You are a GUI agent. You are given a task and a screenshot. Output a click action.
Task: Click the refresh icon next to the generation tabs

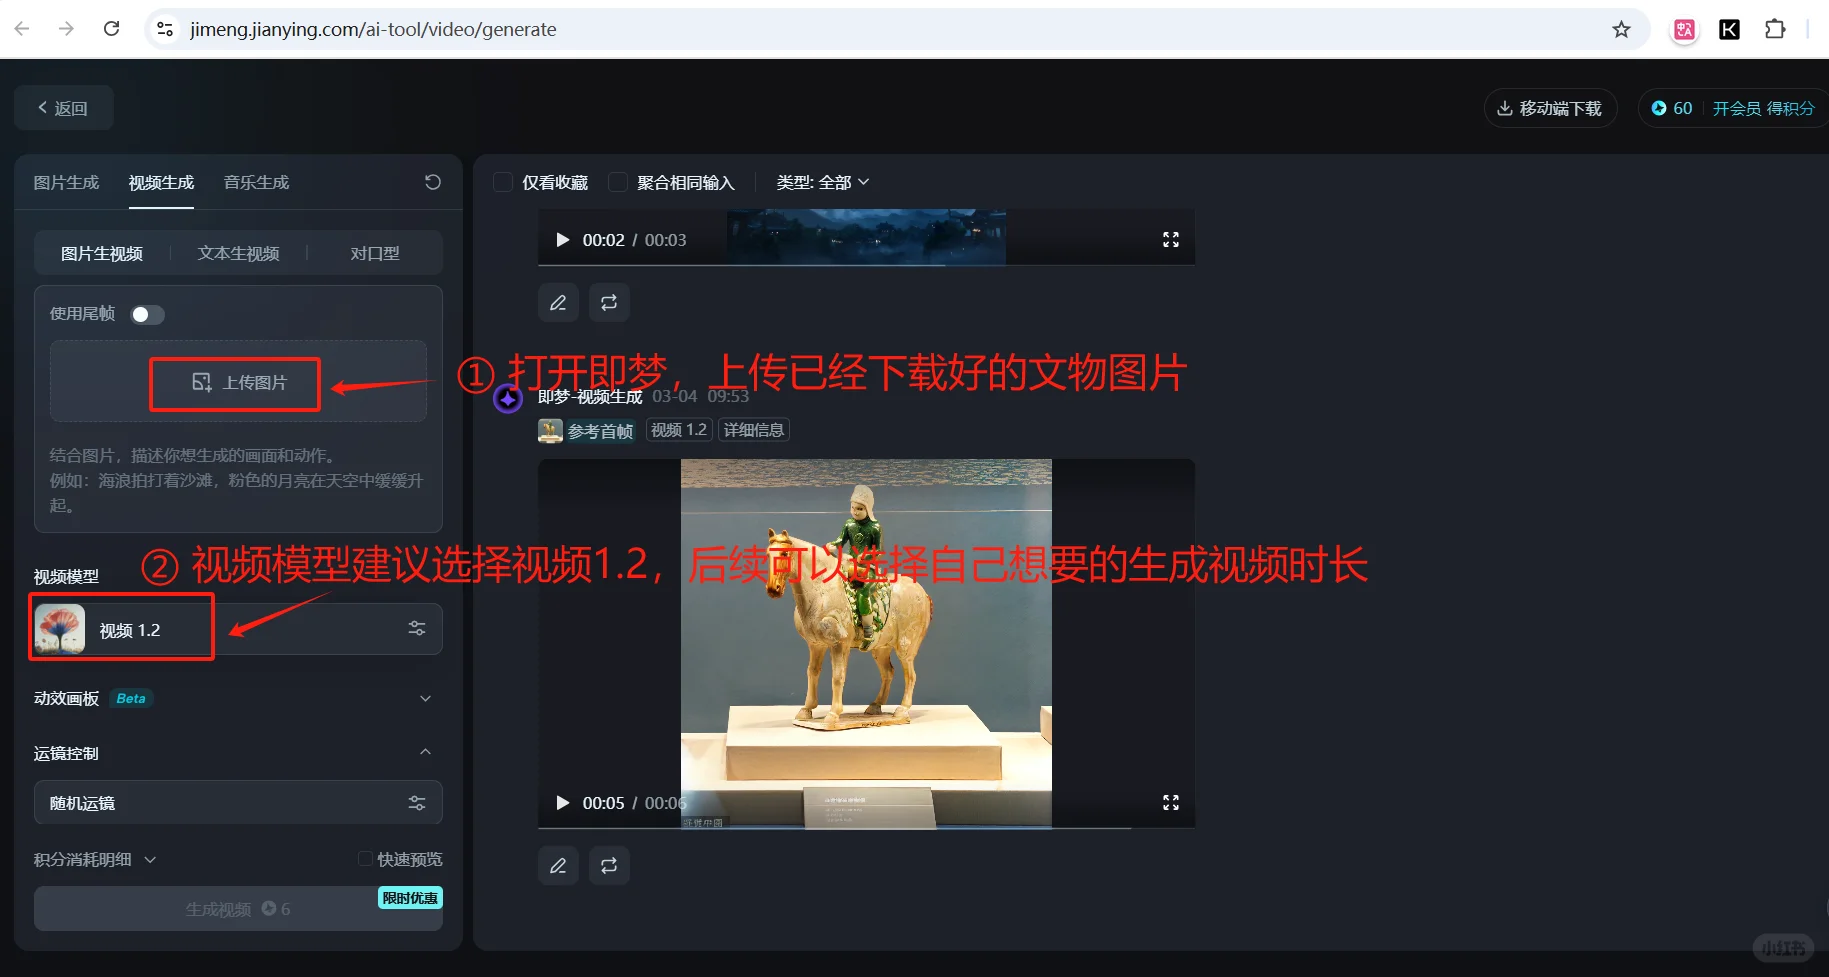432,181
